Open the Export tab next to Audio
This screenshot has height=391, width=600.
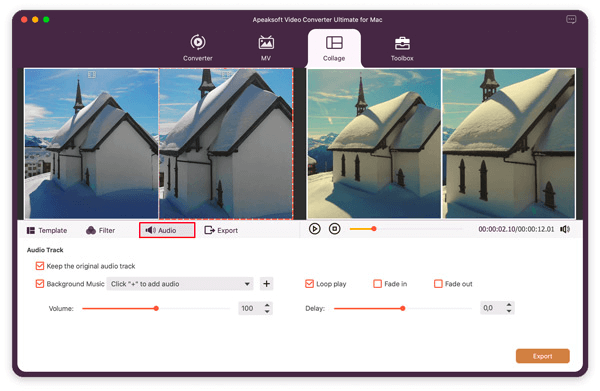(x=221, y=230)
